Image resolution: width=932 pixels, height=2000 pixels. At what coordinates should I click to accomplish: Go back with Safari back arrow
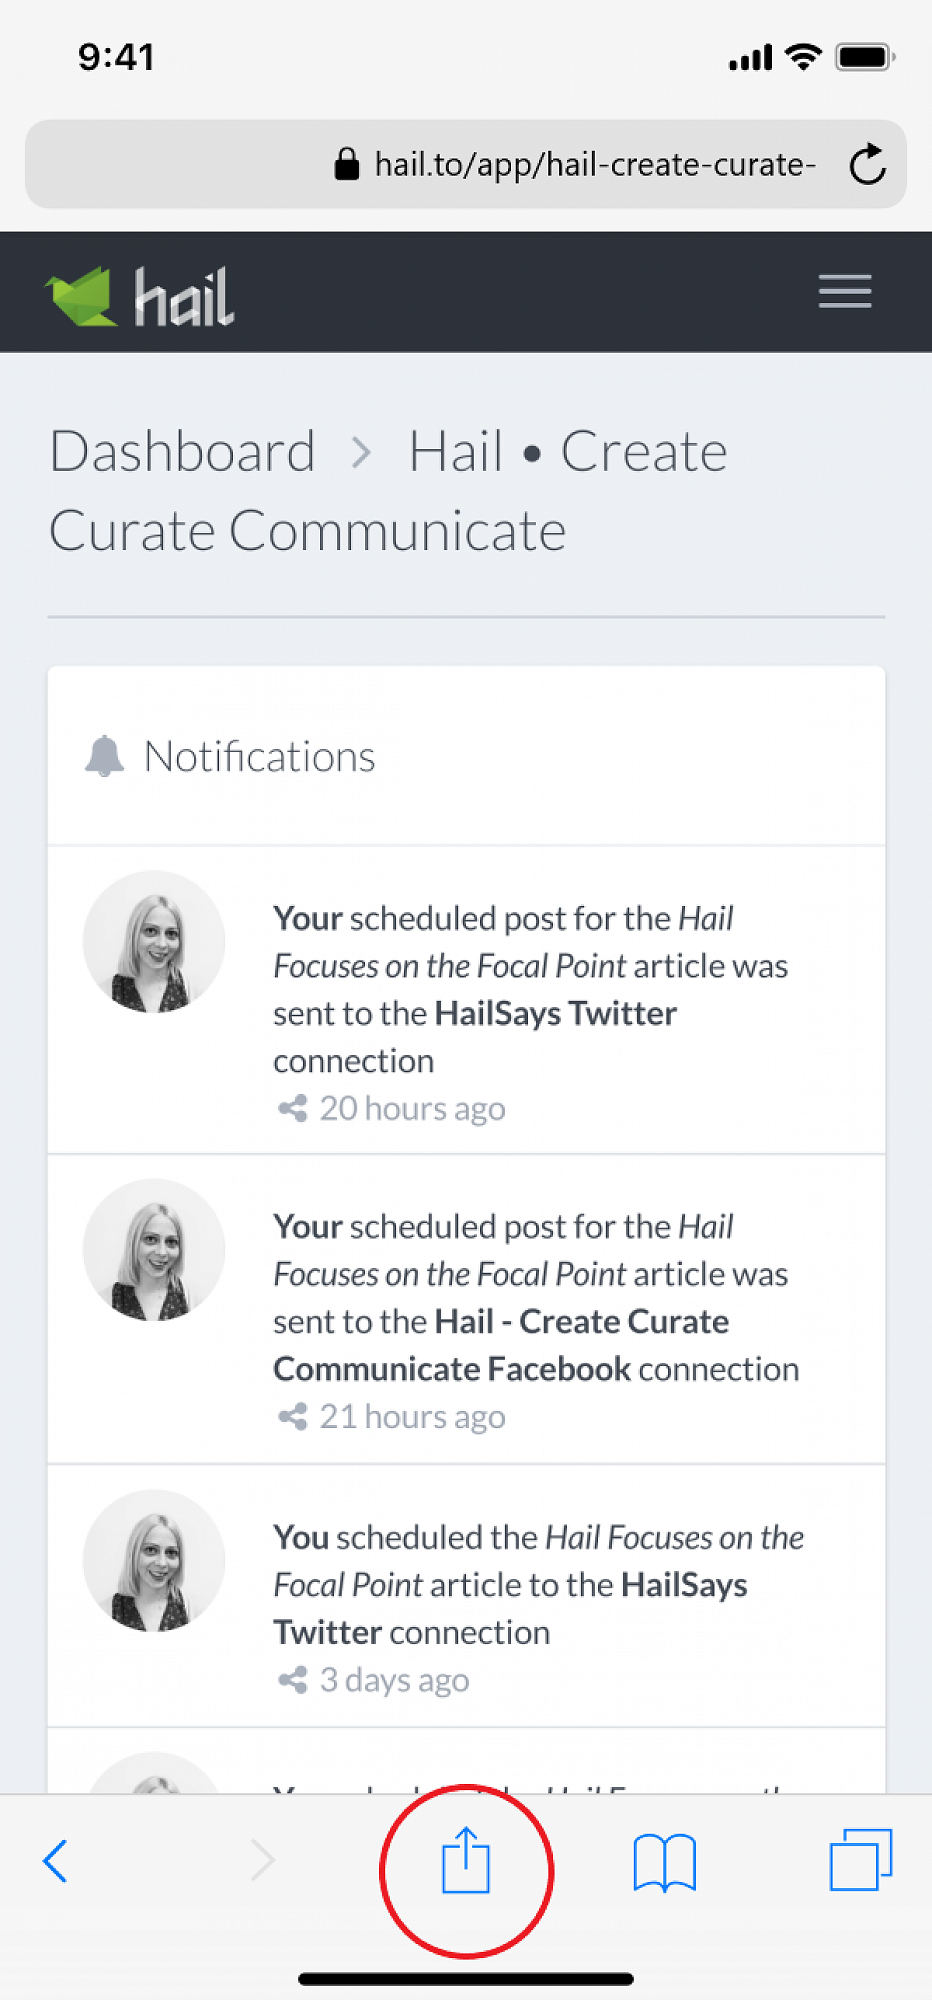tap(56, 1861)
